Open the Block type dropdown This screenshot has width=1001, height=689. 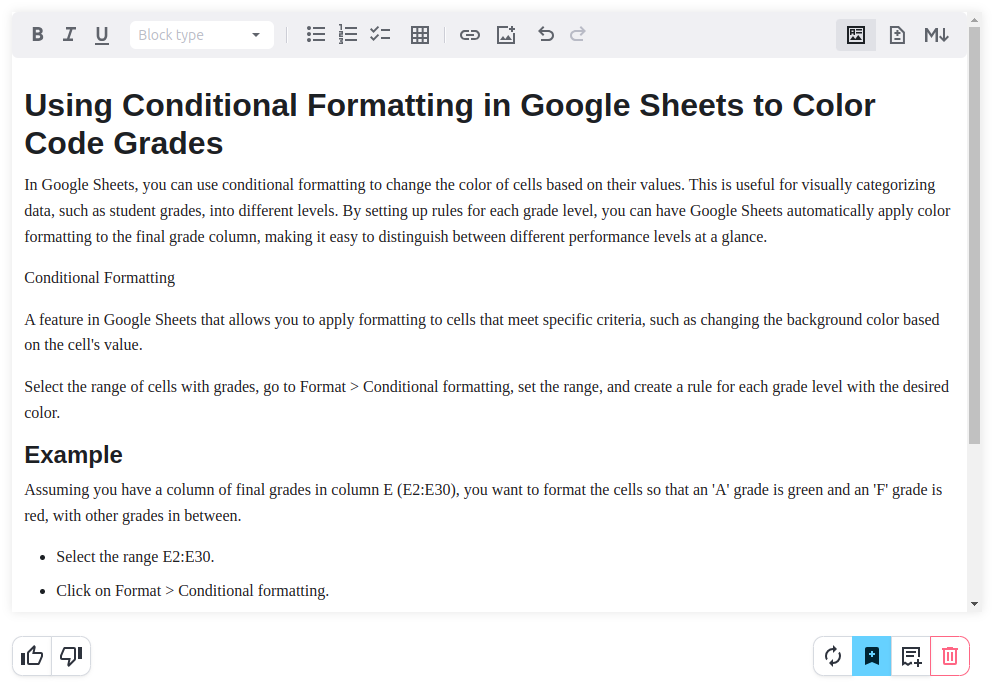(202, 34)
